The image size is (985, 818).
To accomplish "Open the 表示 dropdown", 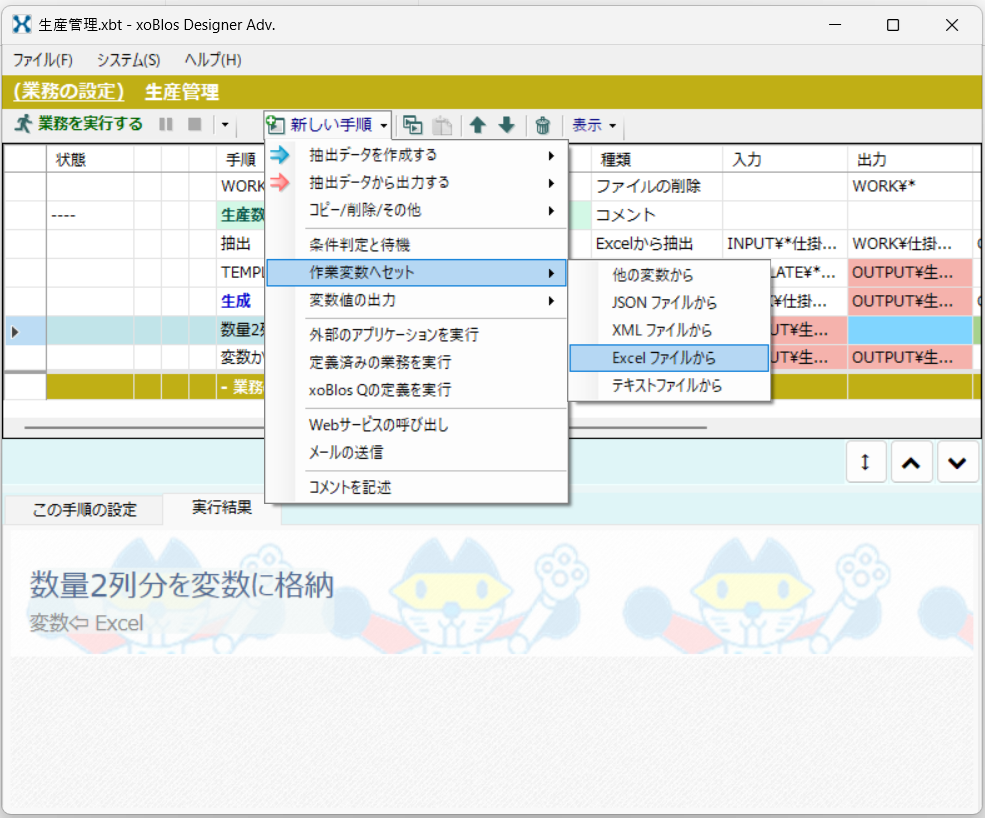I will pos(594,125).
